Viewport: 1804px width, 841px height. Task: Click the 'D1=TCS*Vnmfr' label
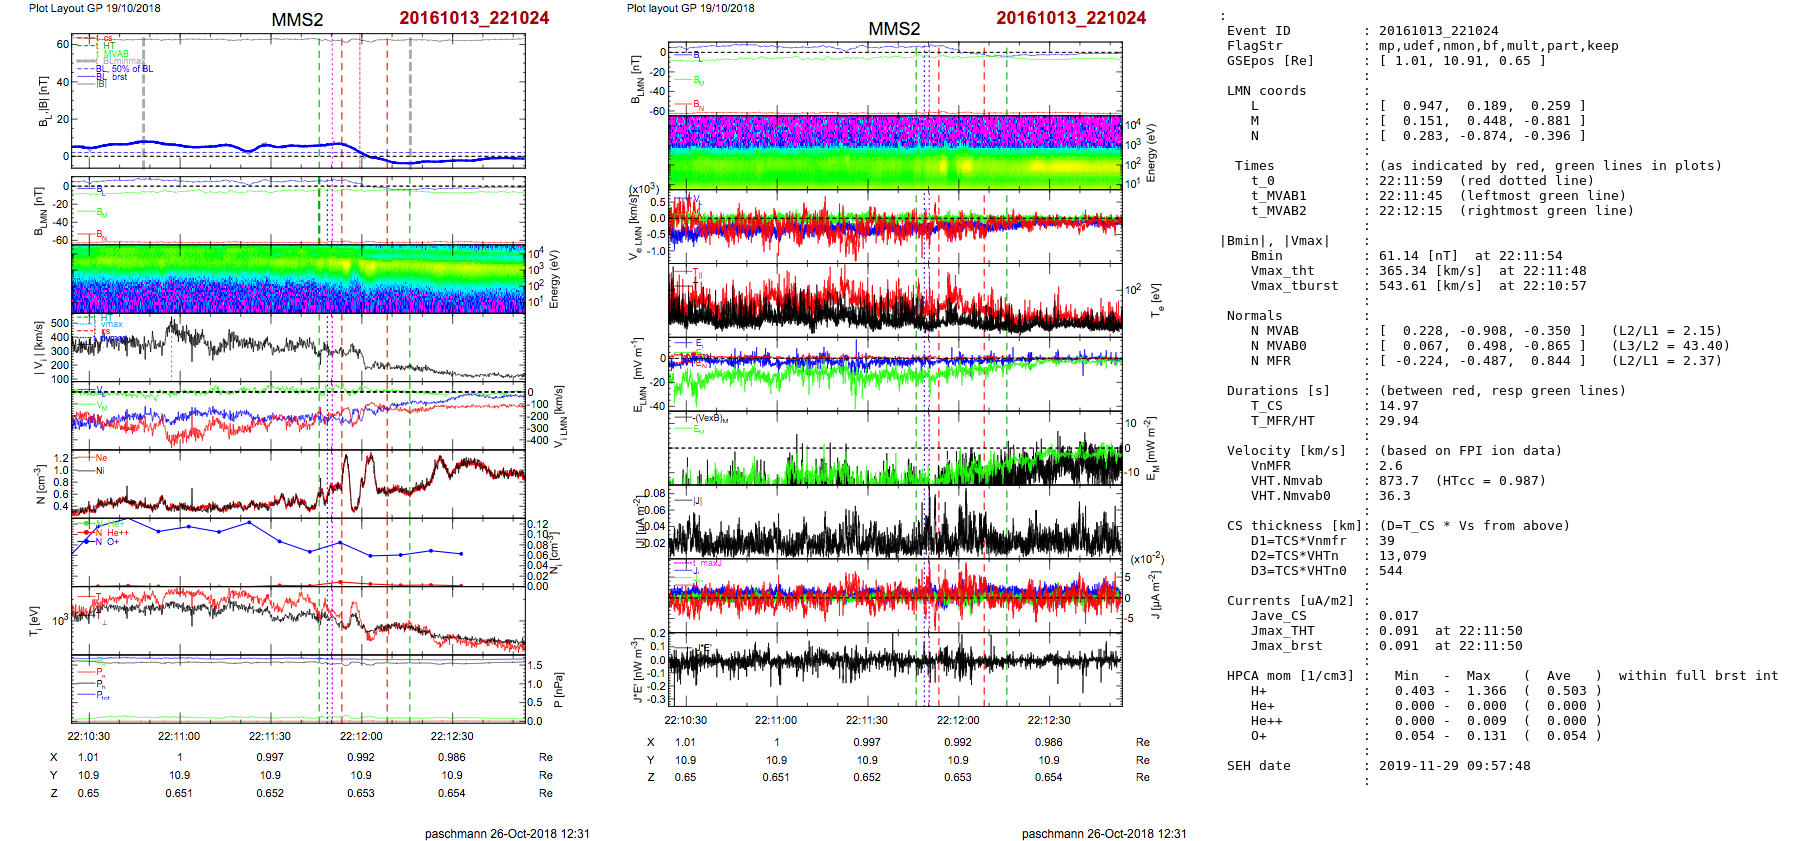[1298, 541]
